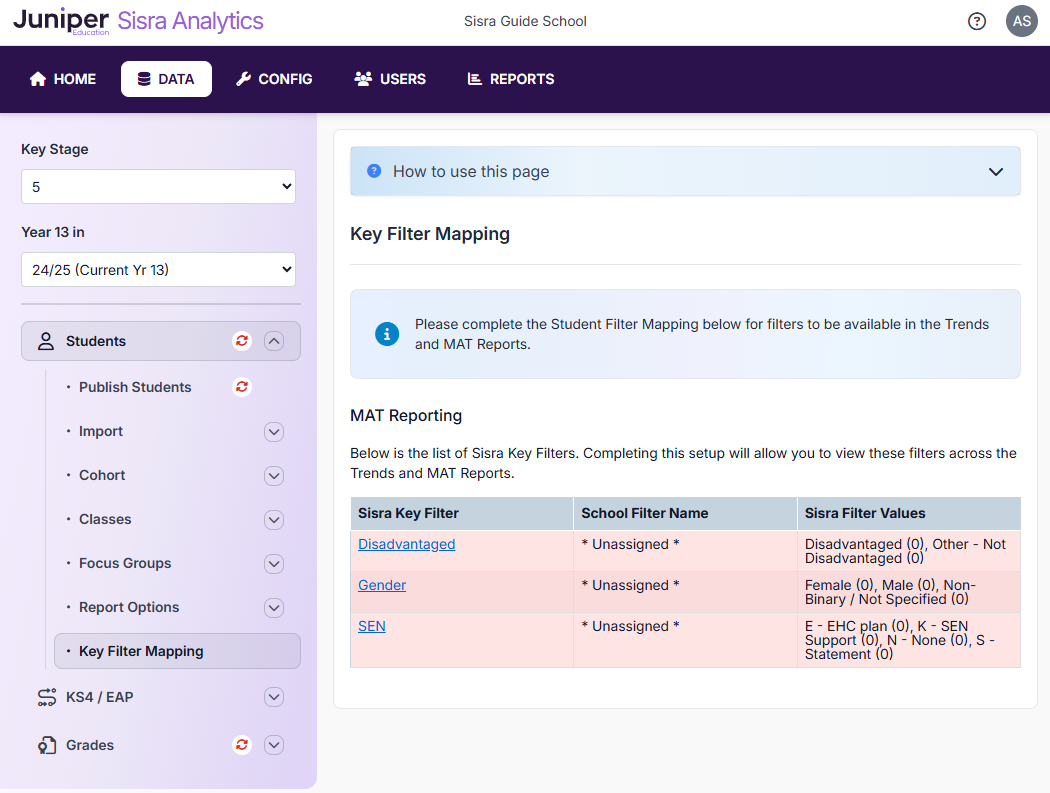Click the Grades document icon
Image resolution: width=1050 pixels, height=793 pixels.
pos(47,745)
